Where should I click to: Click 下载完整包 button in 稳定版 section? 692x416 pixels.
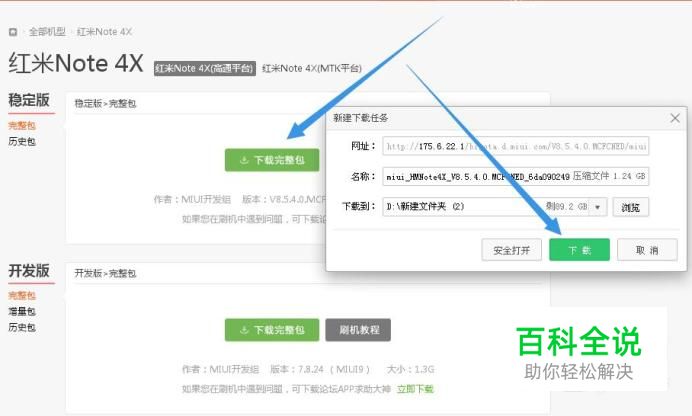[x=272, y=160]
